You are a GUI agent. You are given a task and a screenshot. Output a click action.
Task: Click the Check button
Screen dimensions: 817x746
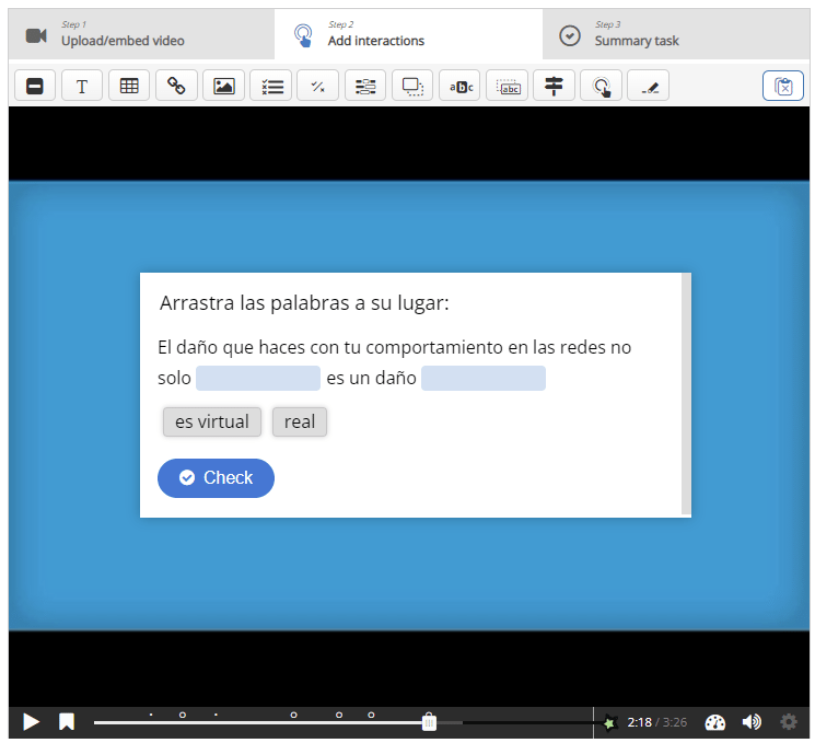pos(216,478)
